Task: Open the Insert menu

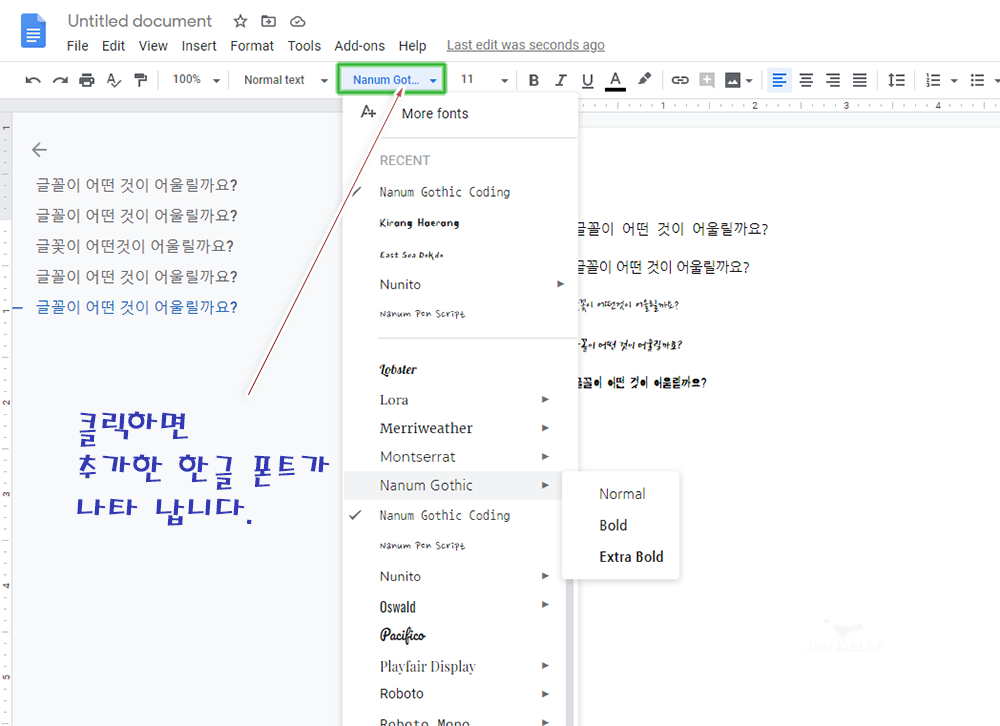Action: coord(199,46)
